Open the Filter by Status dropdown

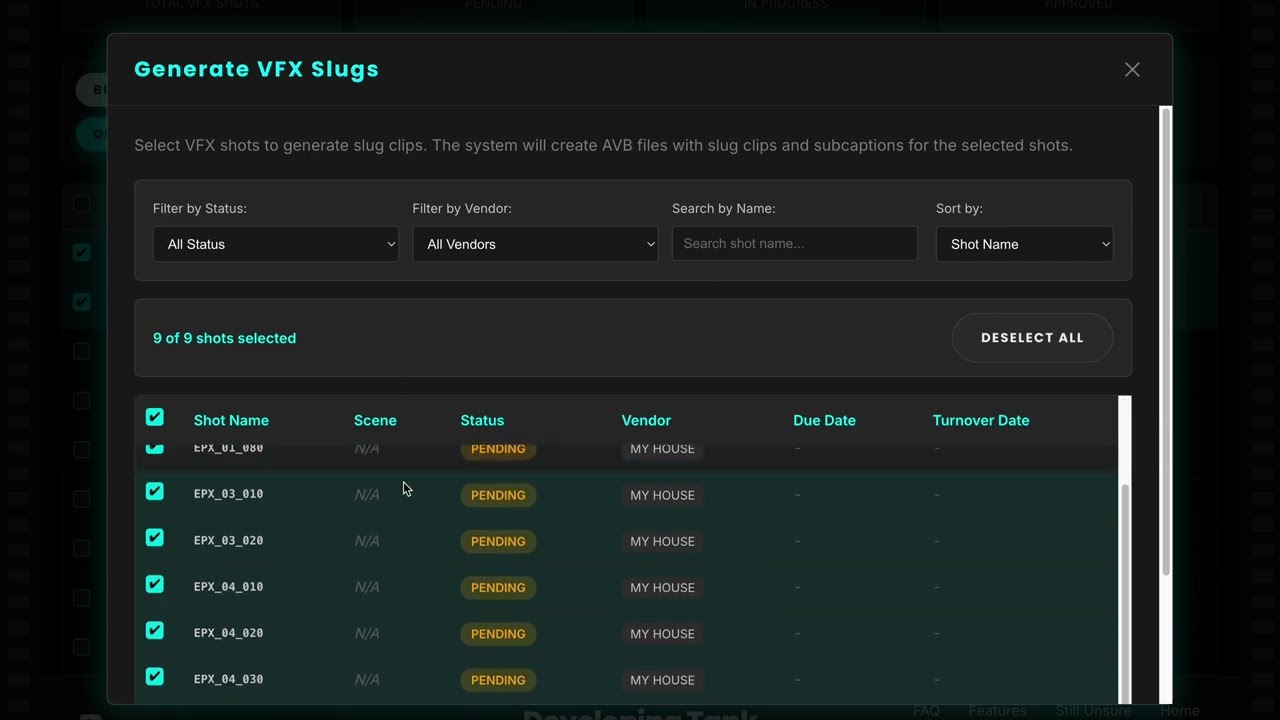275,244
